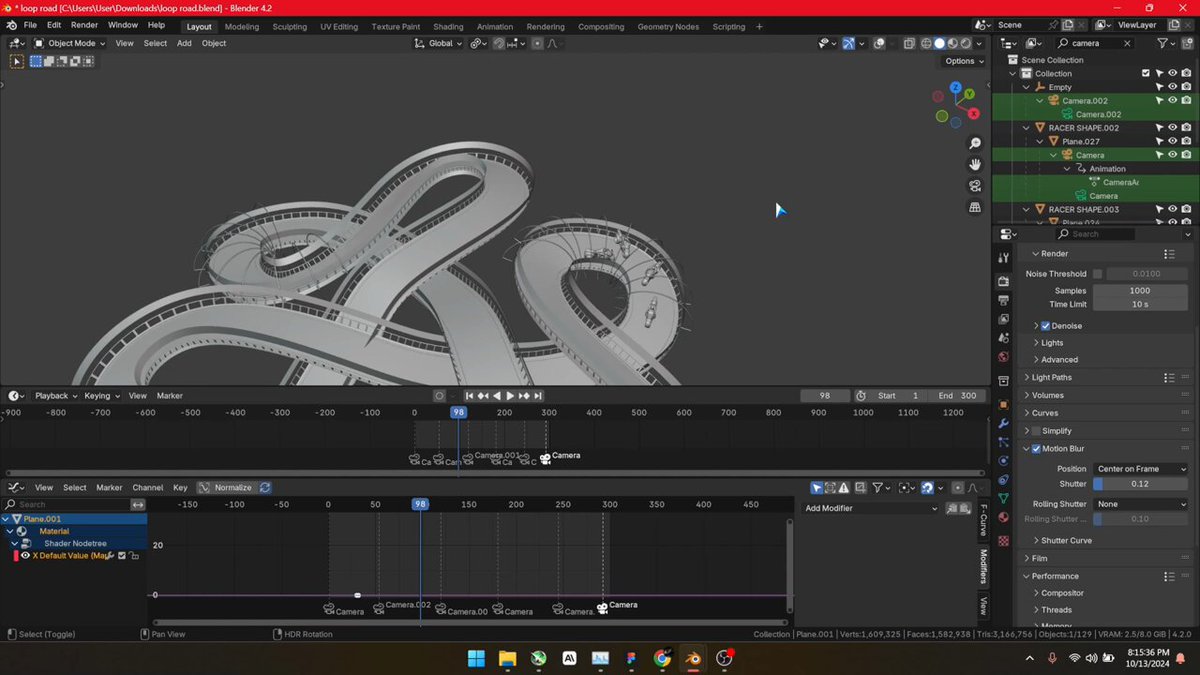Toggle Noise Threshold checkbox

click(x=1097, y=274)
